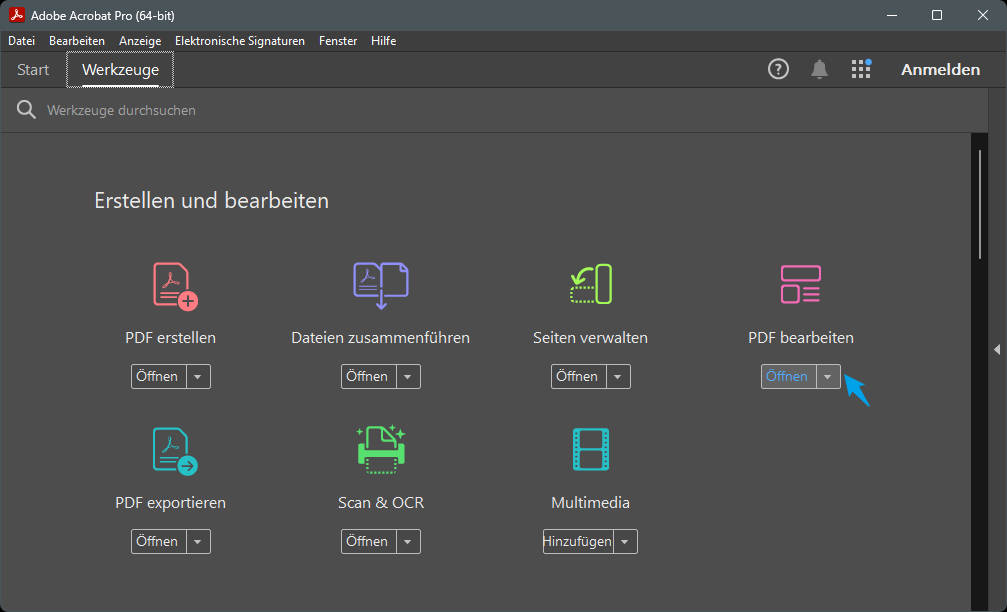1007x612 pixels.
Task: Switch to the Start tab
Action: pyautogui.click(x=32, y=69)
